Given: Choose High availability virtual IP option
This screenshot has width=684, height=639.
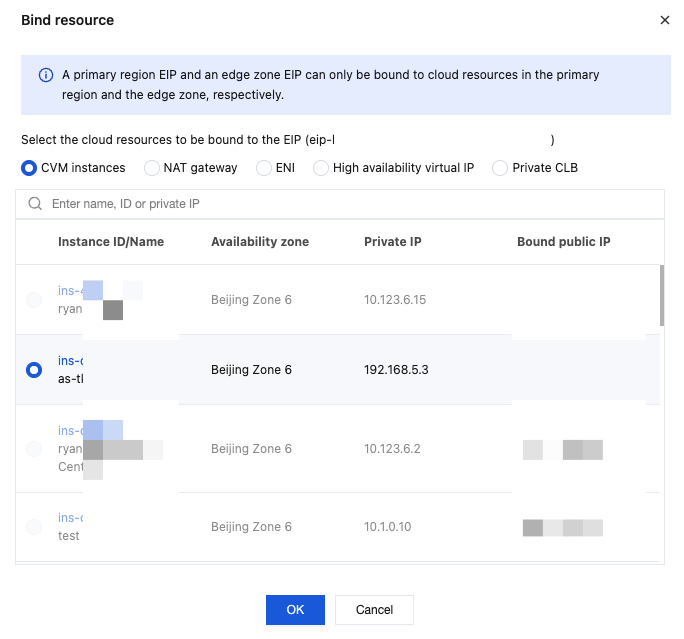Looking at the screenshot, I should click(x=321, y=168).
